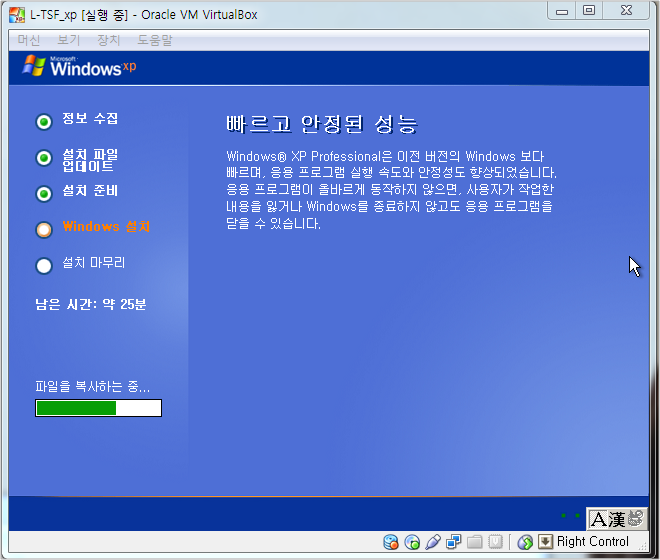Click the '설치 준비' step label
The width and height of the screenshot is (660, 560).
90,191
